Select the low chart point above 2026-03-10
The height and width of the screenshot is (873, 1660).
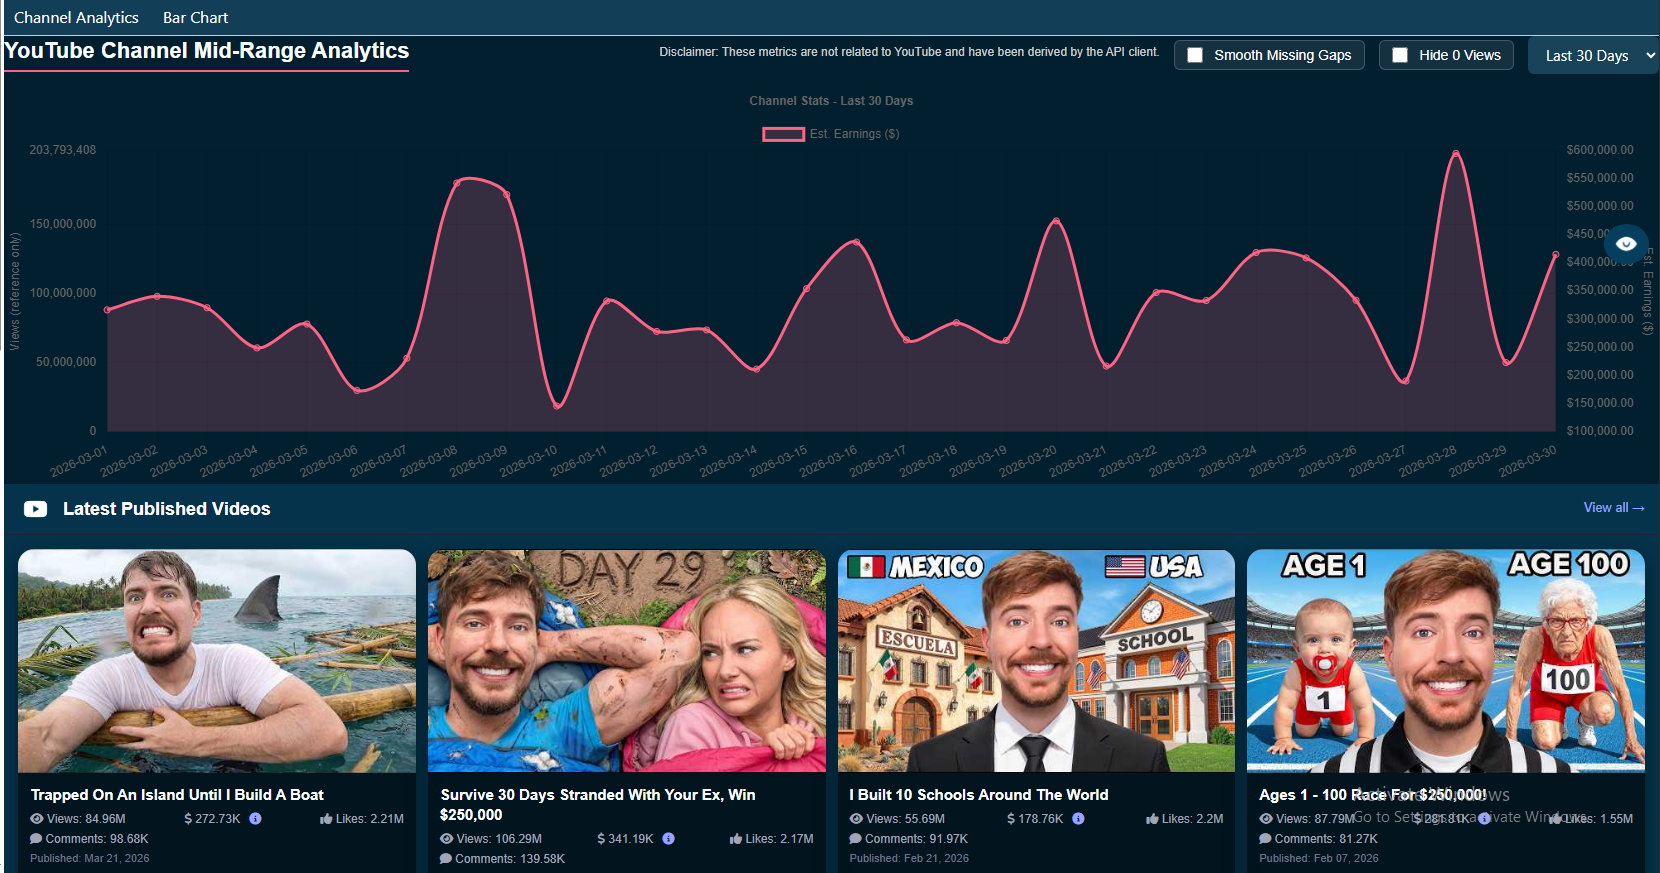point(557,406)
